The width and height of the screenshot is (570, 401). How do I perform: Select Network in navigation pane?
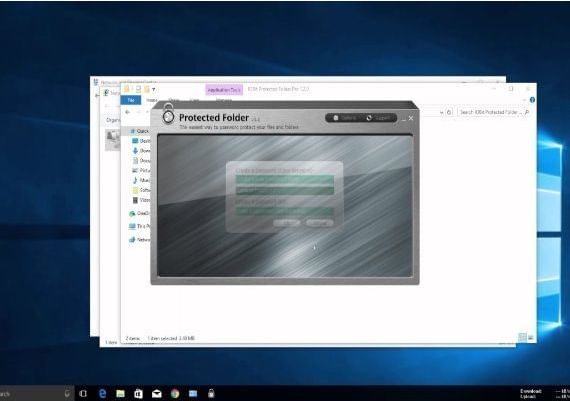(x=140, y=240)
